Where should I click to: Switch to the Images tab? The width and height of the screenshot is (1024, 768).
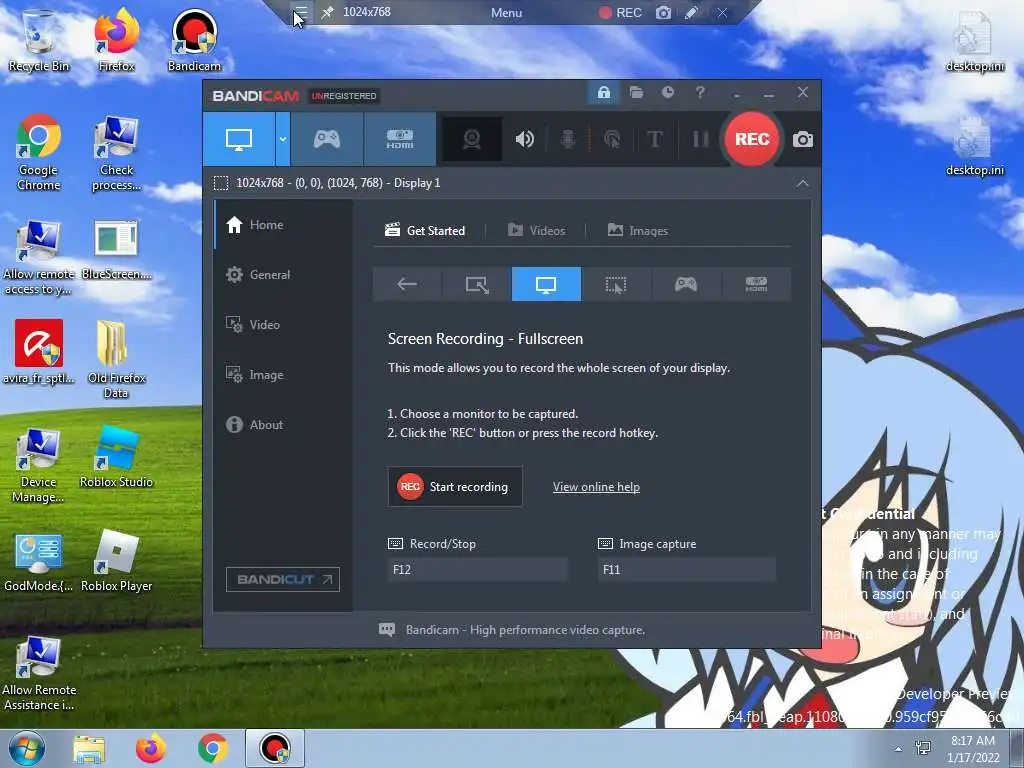[x=637, y=231]
